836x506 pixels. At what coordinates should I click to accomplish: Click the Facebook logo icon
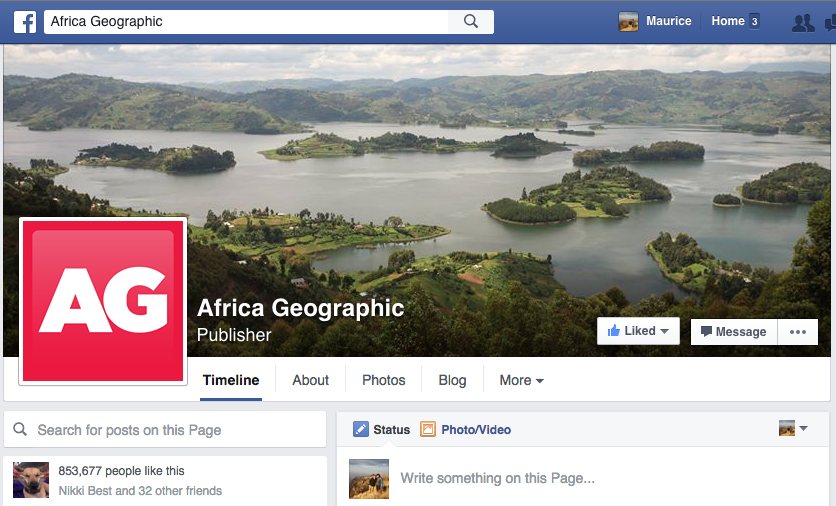pyautogui.click(x=25, y=22)
